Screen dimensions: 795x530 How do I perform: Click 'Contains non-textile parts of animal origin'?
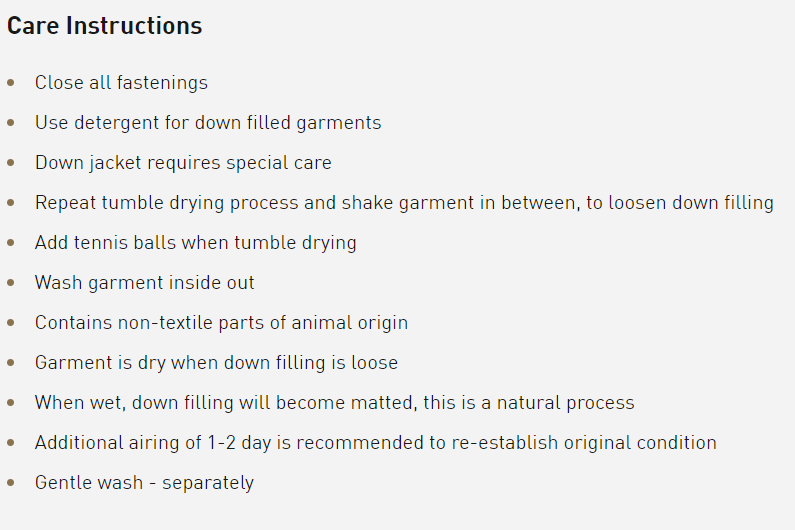[221, 323]
